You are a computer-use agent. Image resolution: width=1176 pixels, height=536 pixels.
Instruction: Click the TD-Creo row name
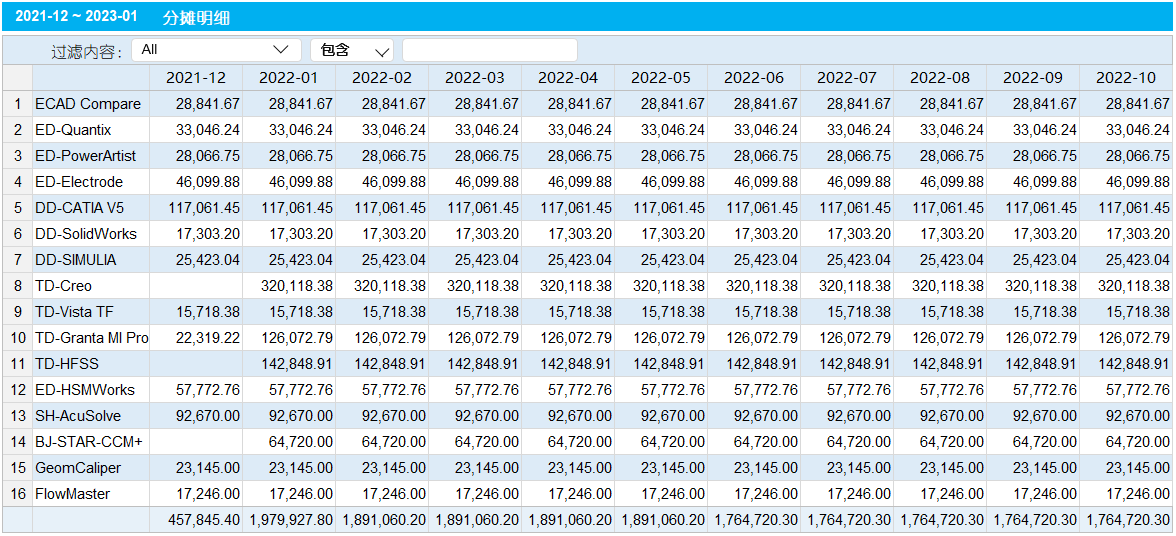[x=64, y=286]
